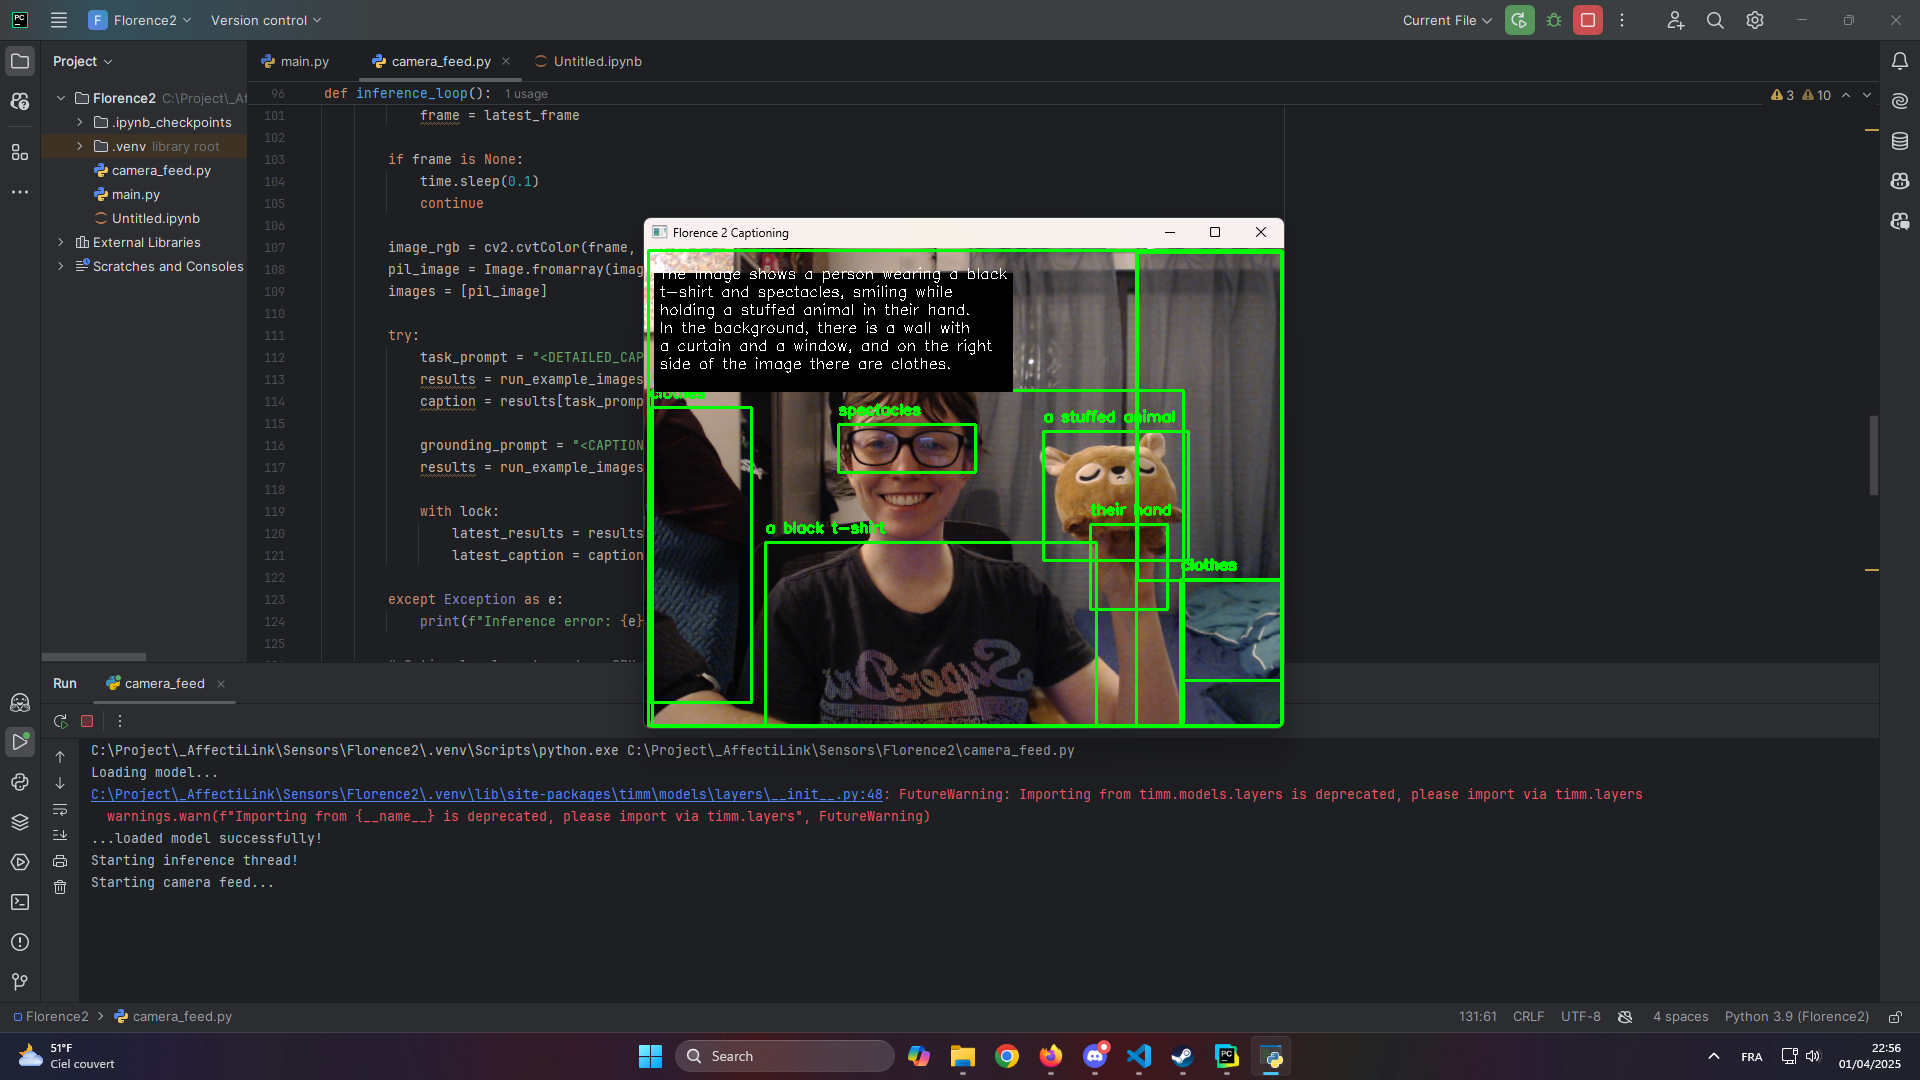Open the Database tool window
1920x1080 pixels.
[1901, 141]
